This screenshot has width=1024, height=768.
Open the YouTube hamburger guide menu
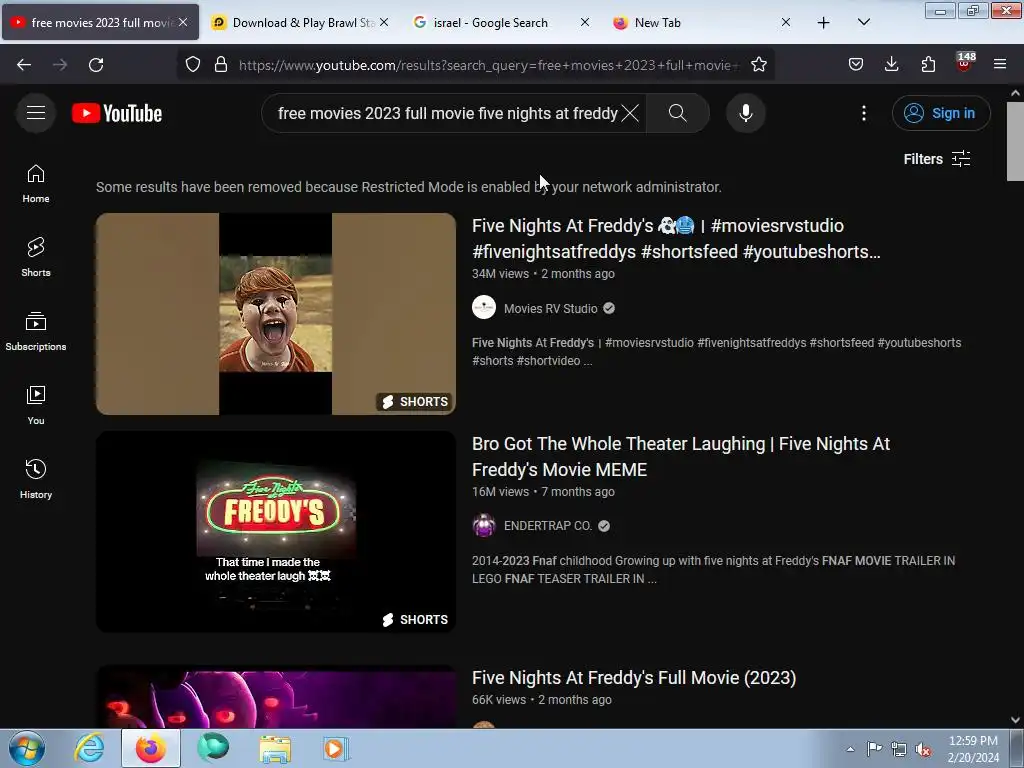click(x=36, y=113)
